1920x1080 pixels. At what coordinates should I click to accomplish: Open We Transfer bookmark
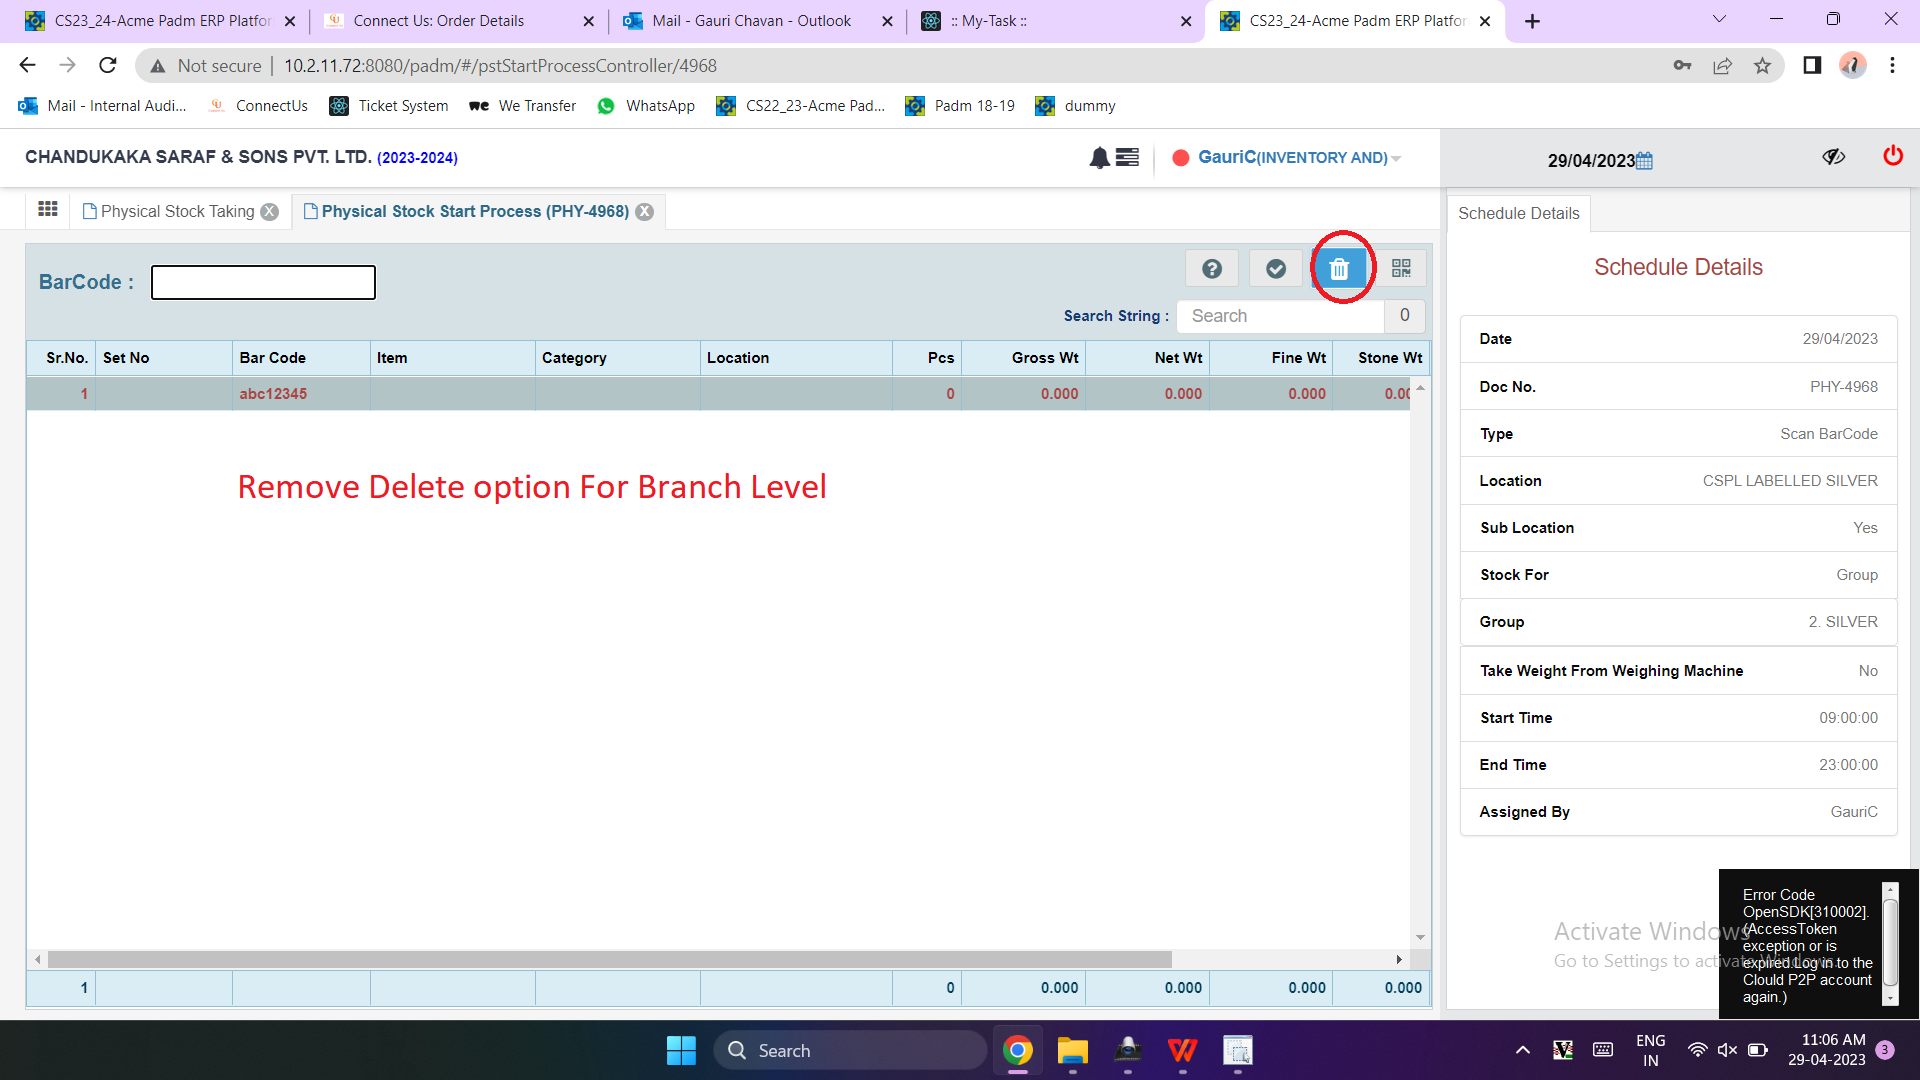pyautogui.click(x=523, y=106)
